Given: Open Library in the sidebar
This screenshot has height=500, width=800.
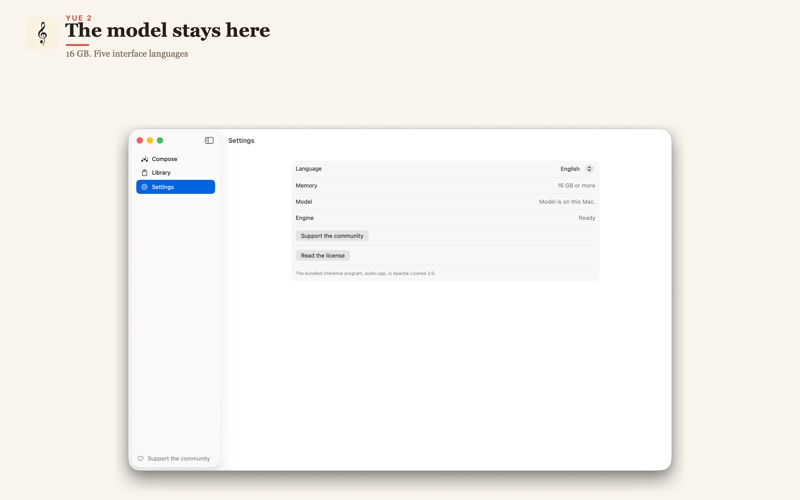Looking at the screenshot, I should tap(176, 172).
